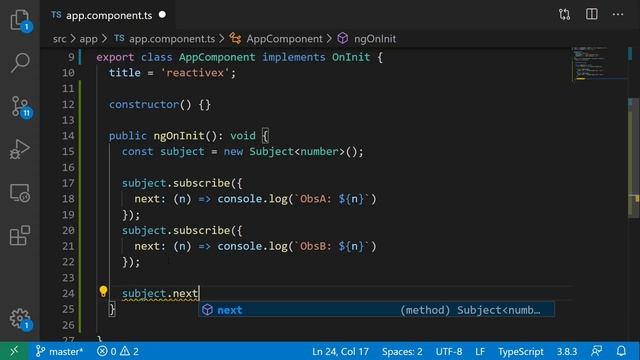Click the src breadcrumb segment
This screenshot has height=360, width=640.
coord(59,39)
